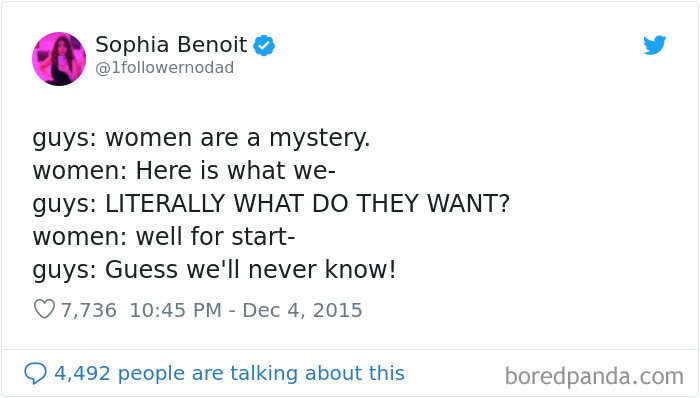Click the 7,736 likes count
Screen dimensions: 700x398
click(x=88, y=310)
